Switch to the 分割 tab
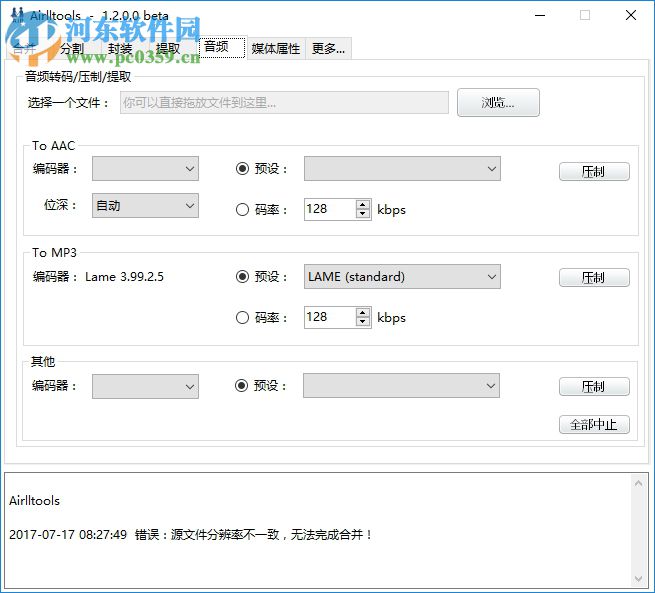 point(71,49)
